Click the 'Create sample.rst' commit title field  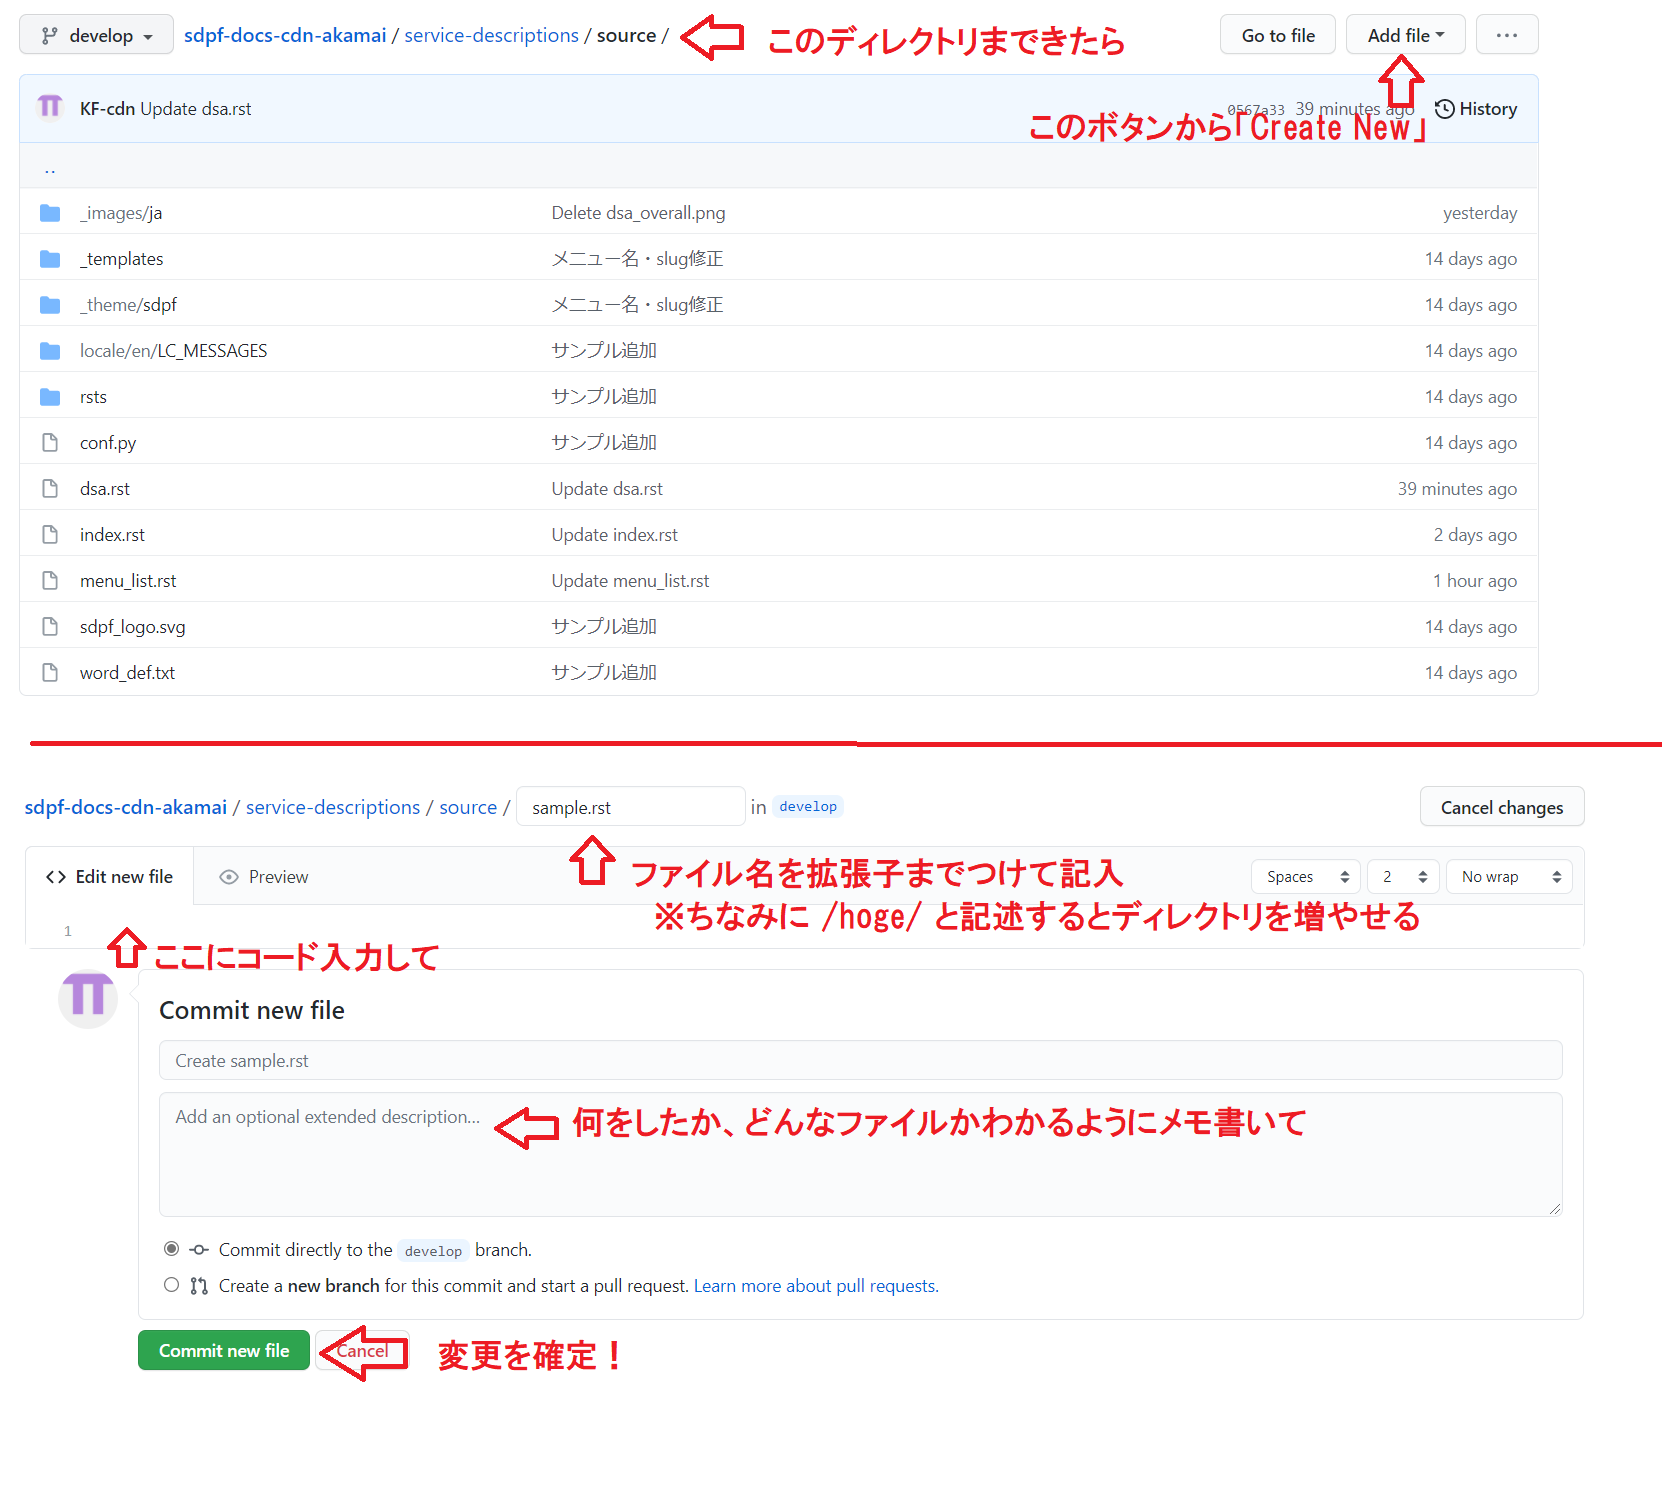[x=860, y=1061]
